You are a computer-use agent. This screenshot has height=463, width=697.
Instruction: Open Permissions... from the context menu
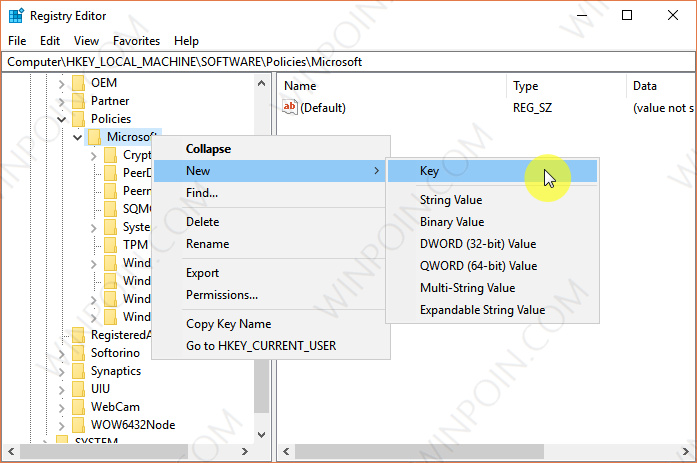point(271,295)
